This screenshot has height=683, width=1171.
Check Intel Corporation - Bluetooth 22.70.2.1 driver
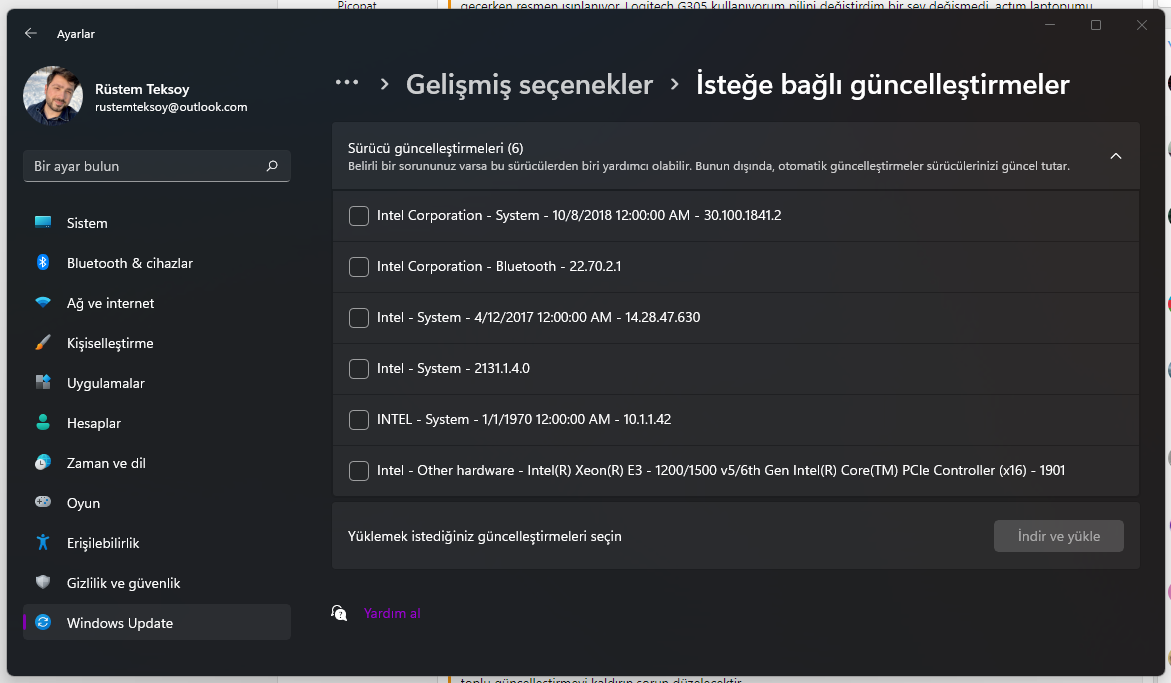tap(359, 267)
